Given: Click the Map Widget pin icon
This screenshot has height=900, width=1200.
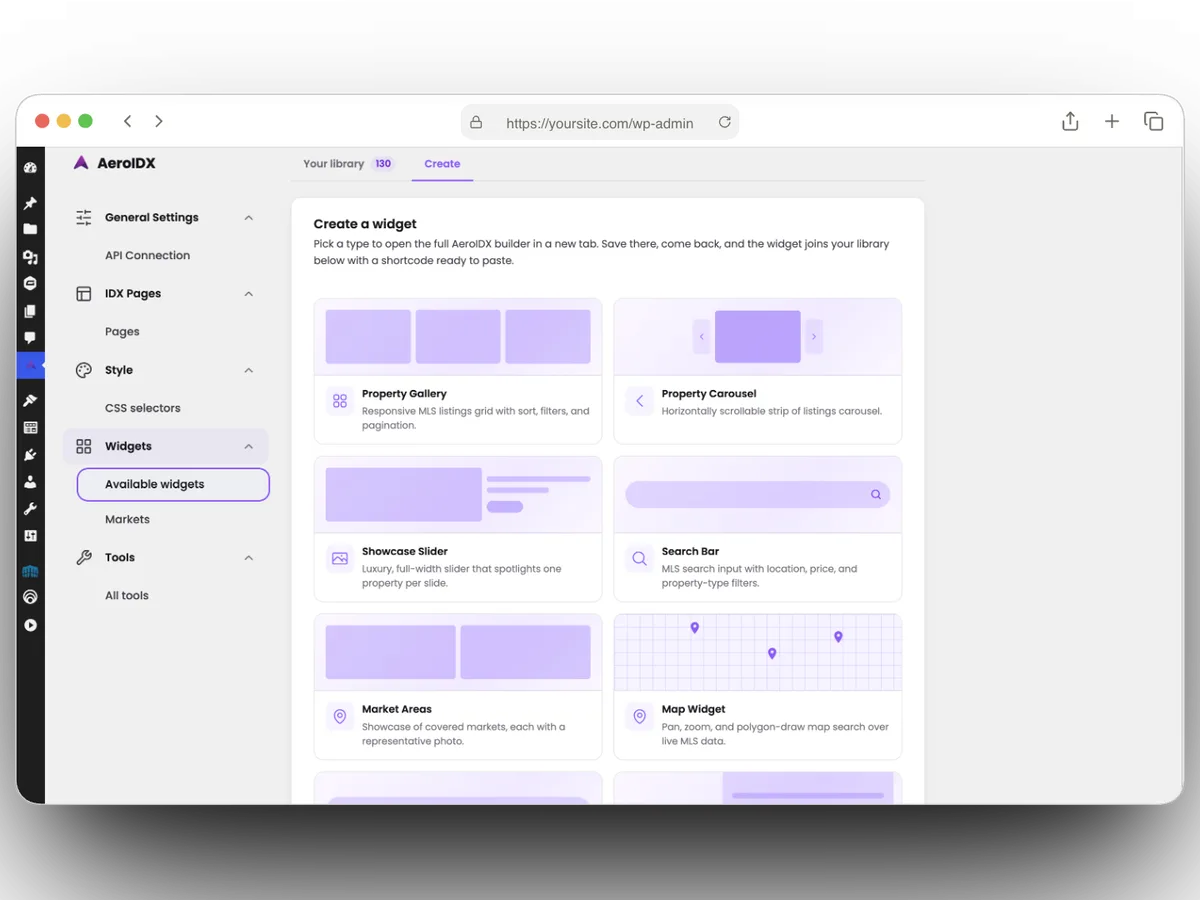Looking at the screenshot, I should [640, 716].
